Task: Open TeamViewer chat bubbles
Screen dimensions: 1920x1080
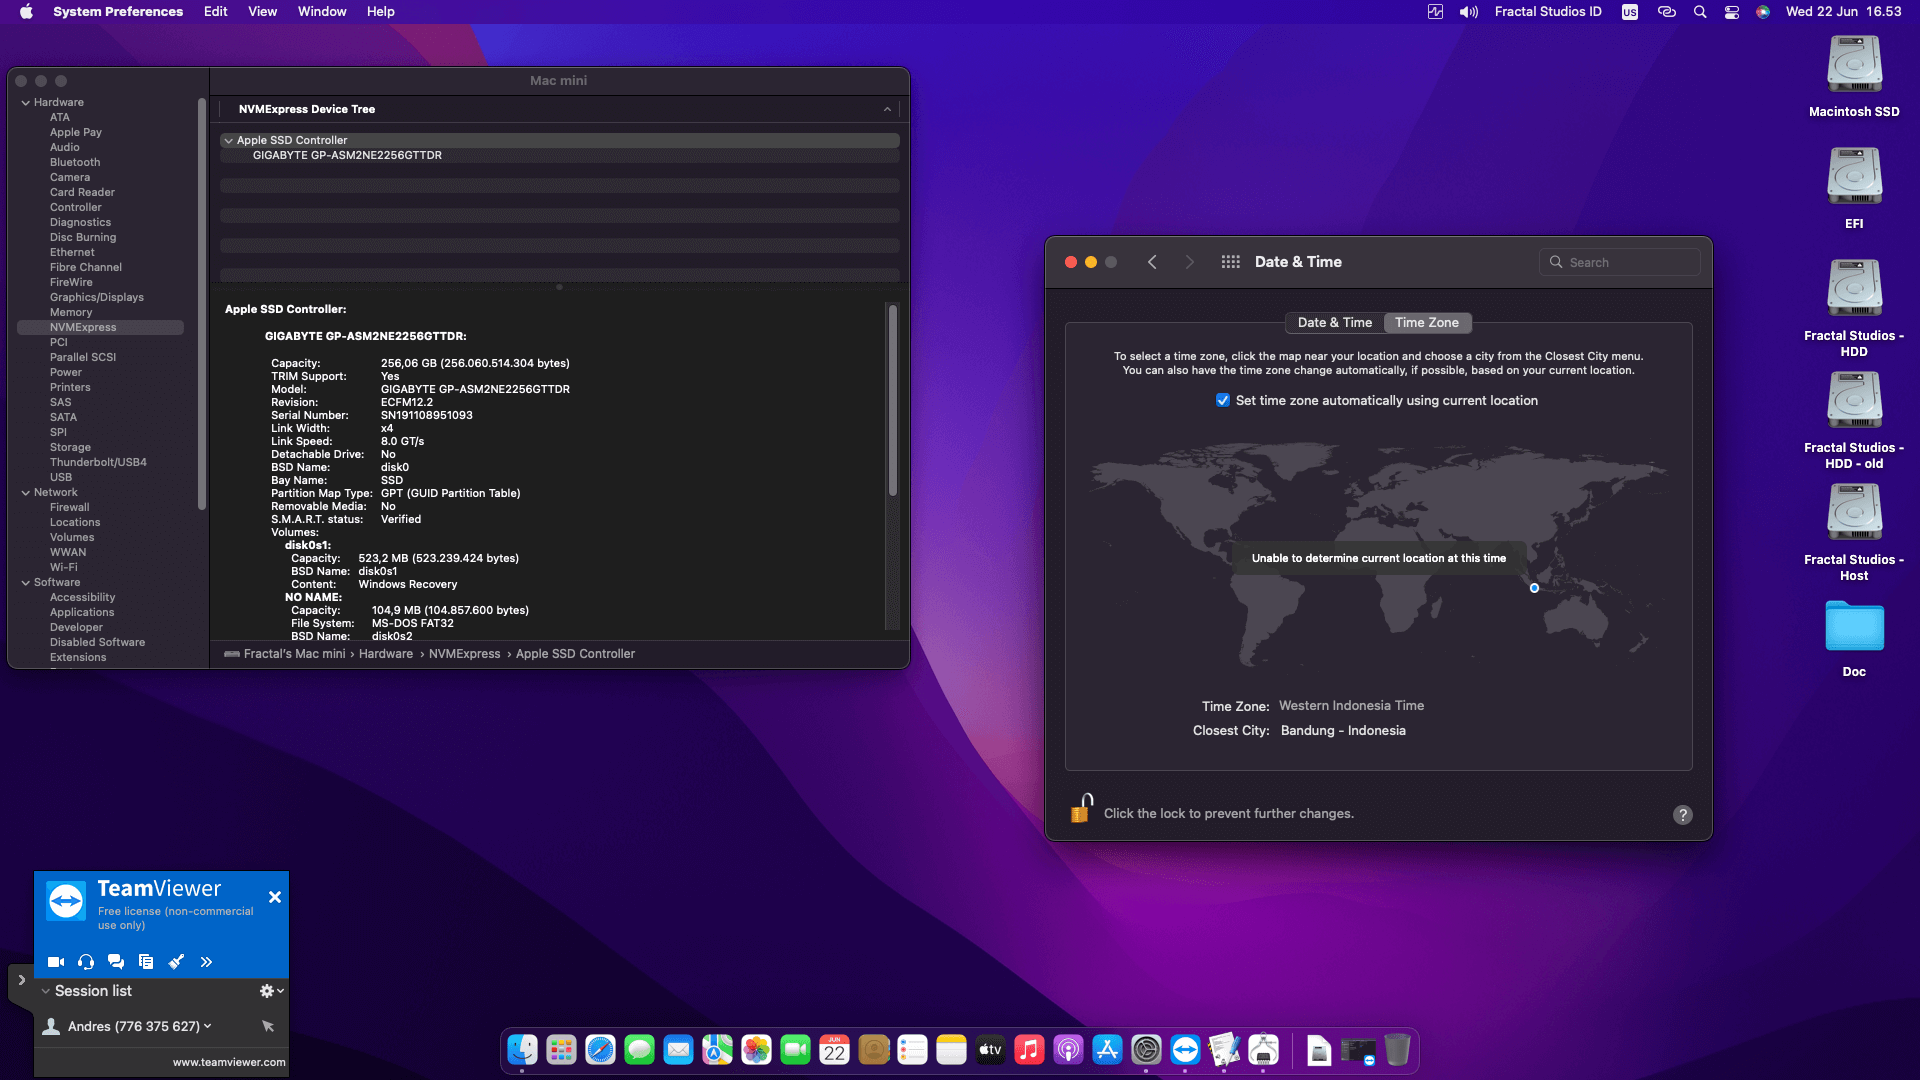Action: click(x=116, y=962)
